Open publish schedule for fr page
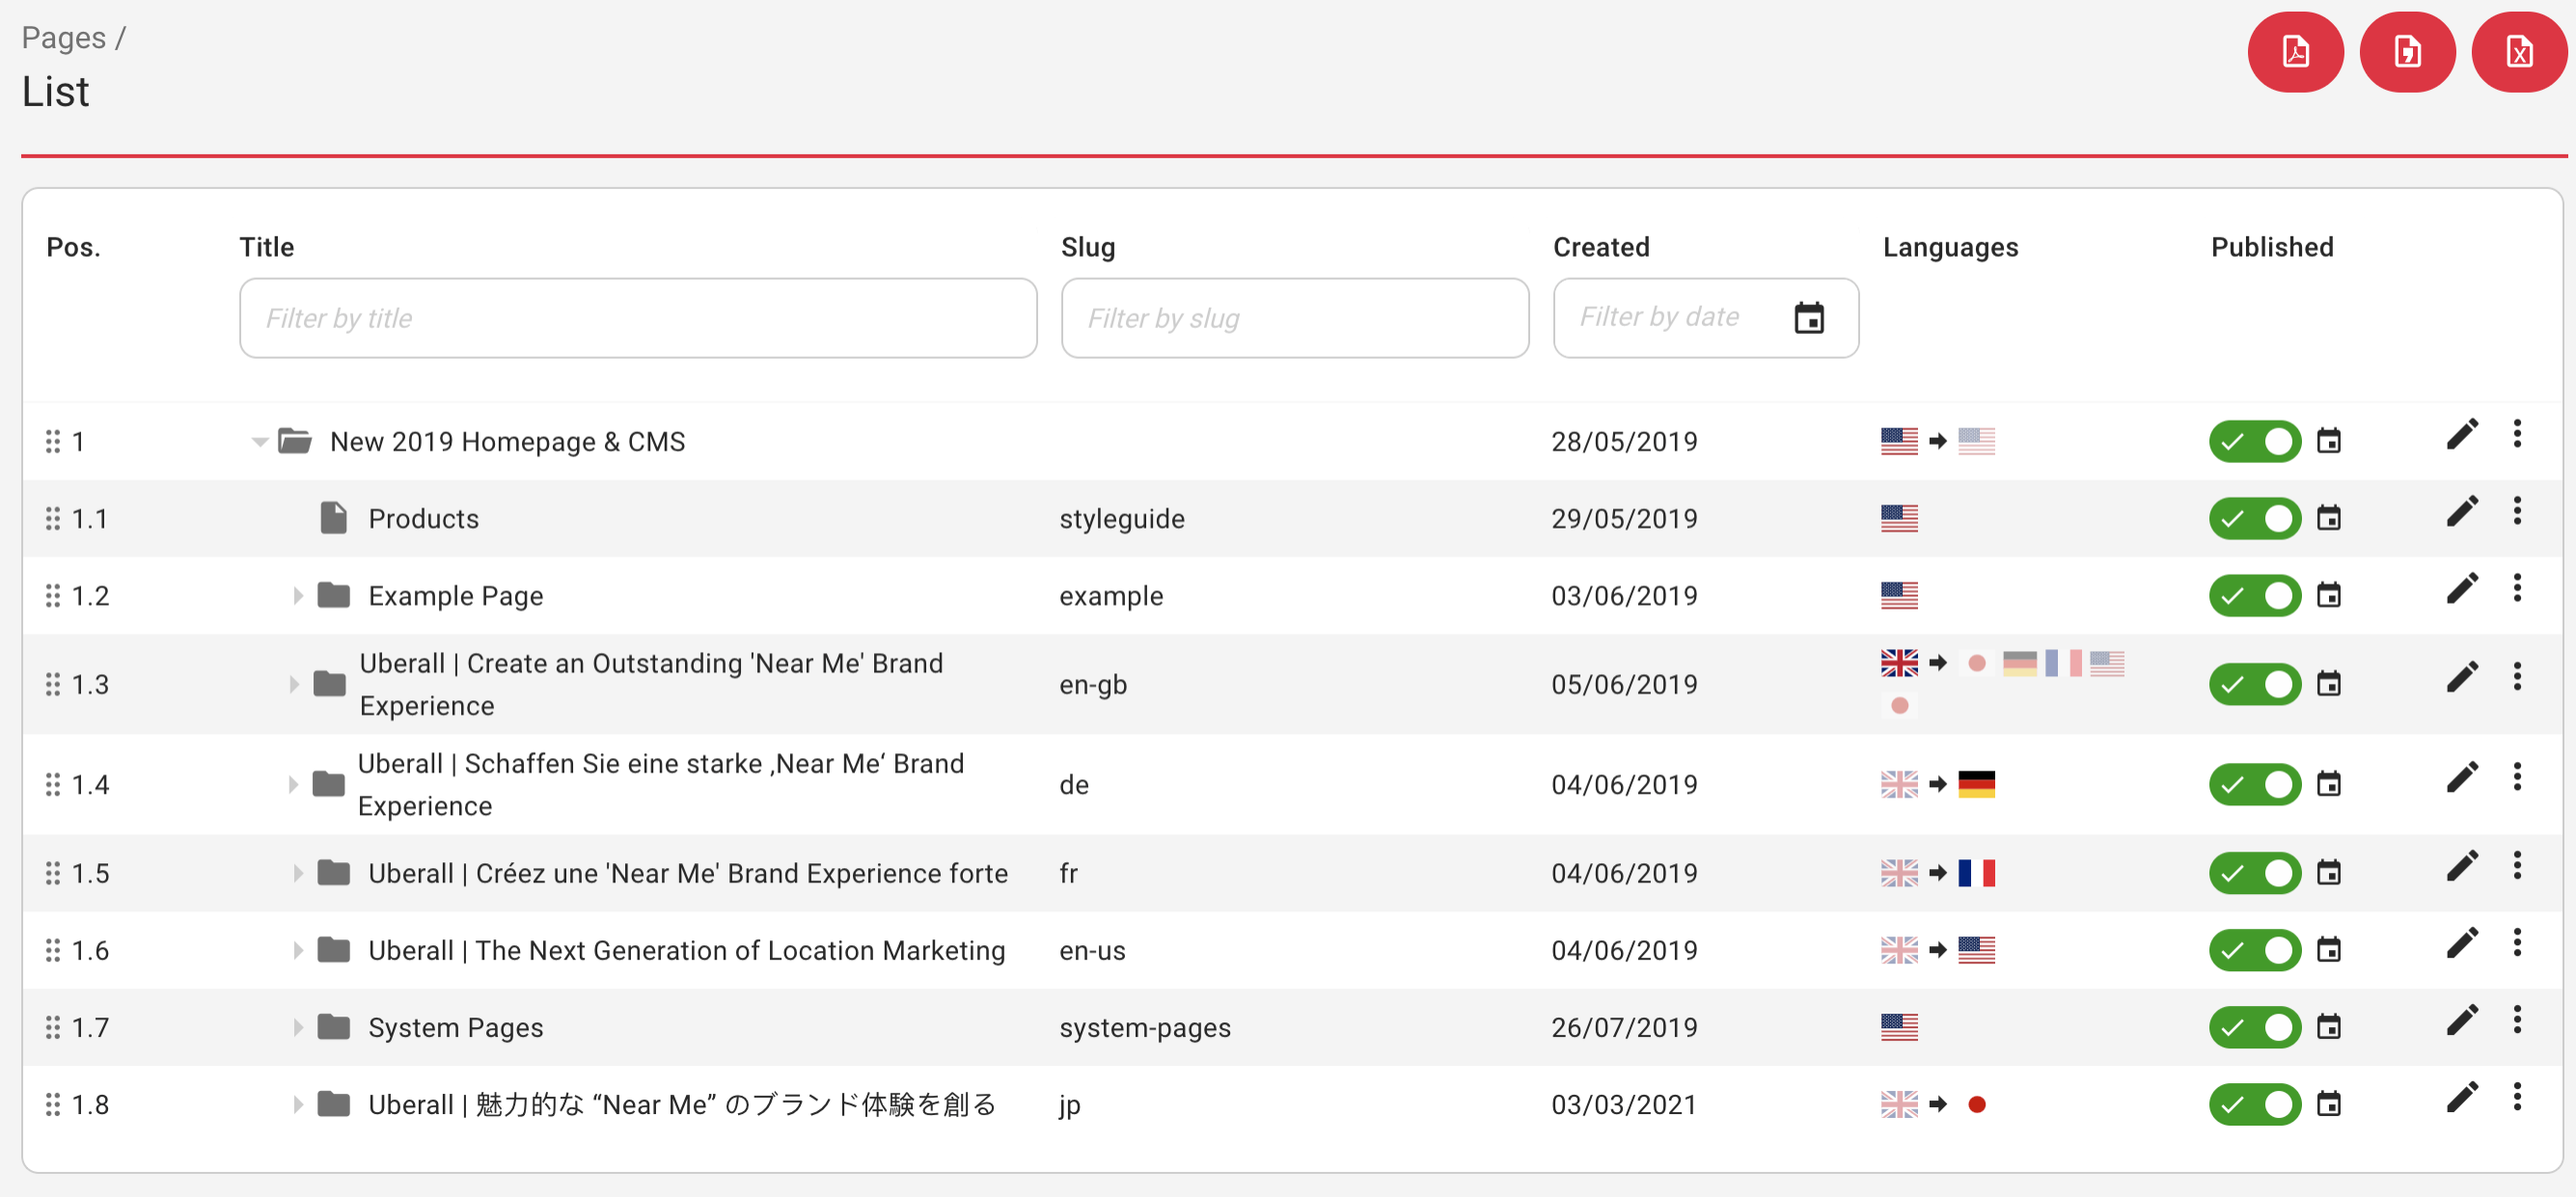 [x=2329, y=873]
